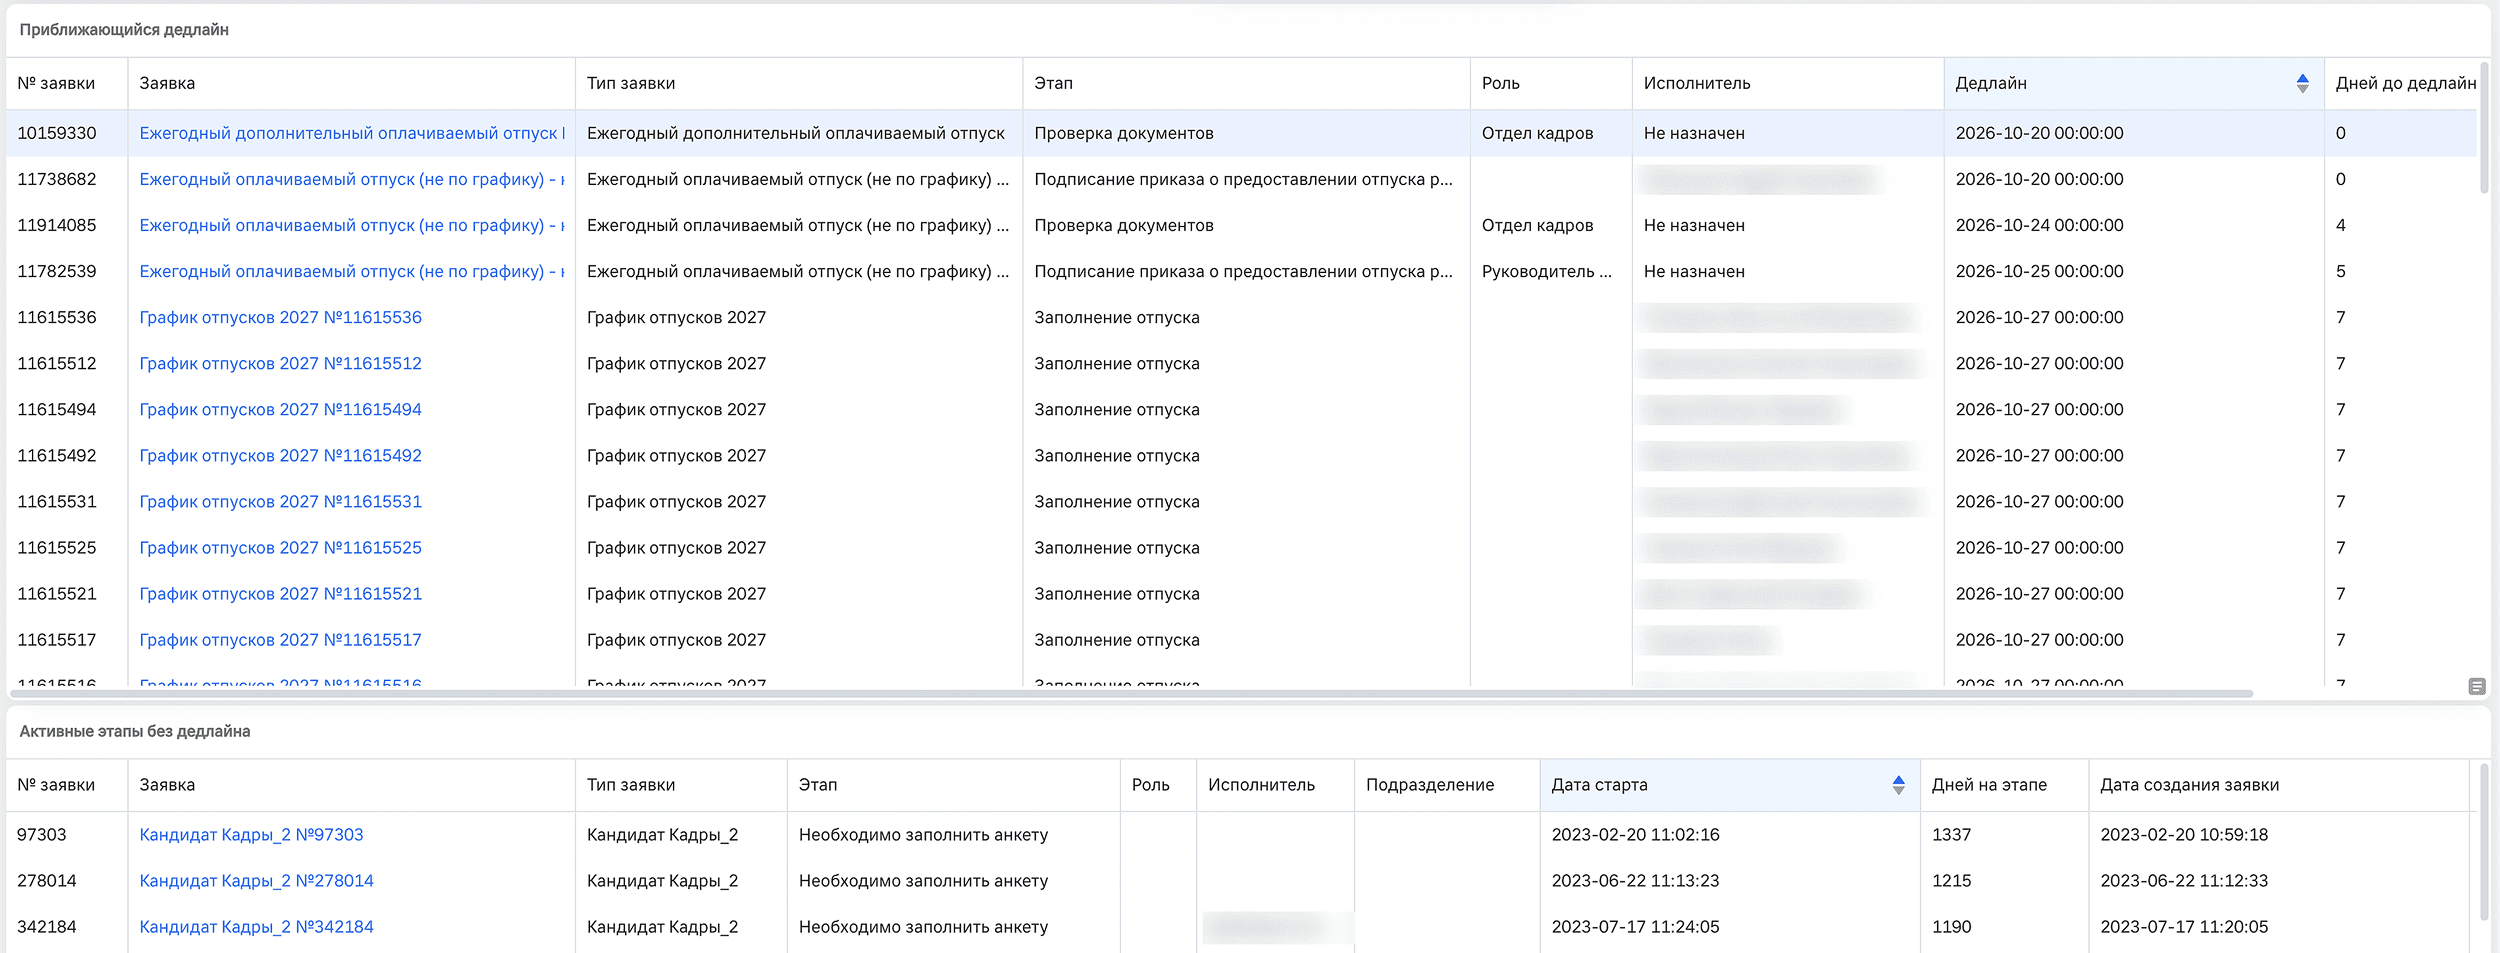Image resolution: width=2500 pixels, height=953 pixels.
Task: Select days-on-stage value 1215
Action: tap(1952, 881)
